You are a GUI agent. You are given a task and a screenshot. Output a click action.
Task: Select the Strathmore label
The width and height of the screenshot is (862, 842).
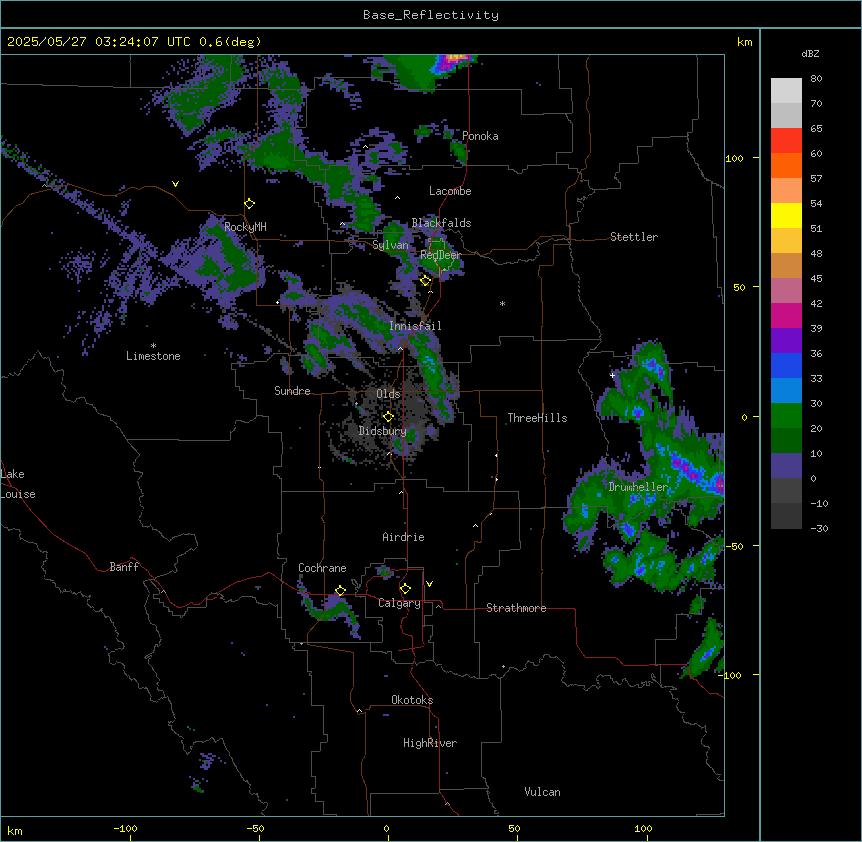point(516,608)
